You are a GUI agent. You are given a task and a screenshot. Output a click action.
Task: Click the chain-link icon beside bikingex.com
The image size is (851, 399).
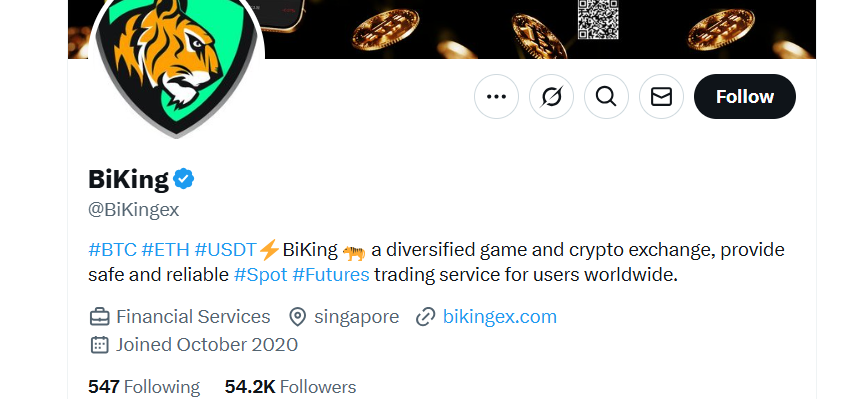coord(426,317)
